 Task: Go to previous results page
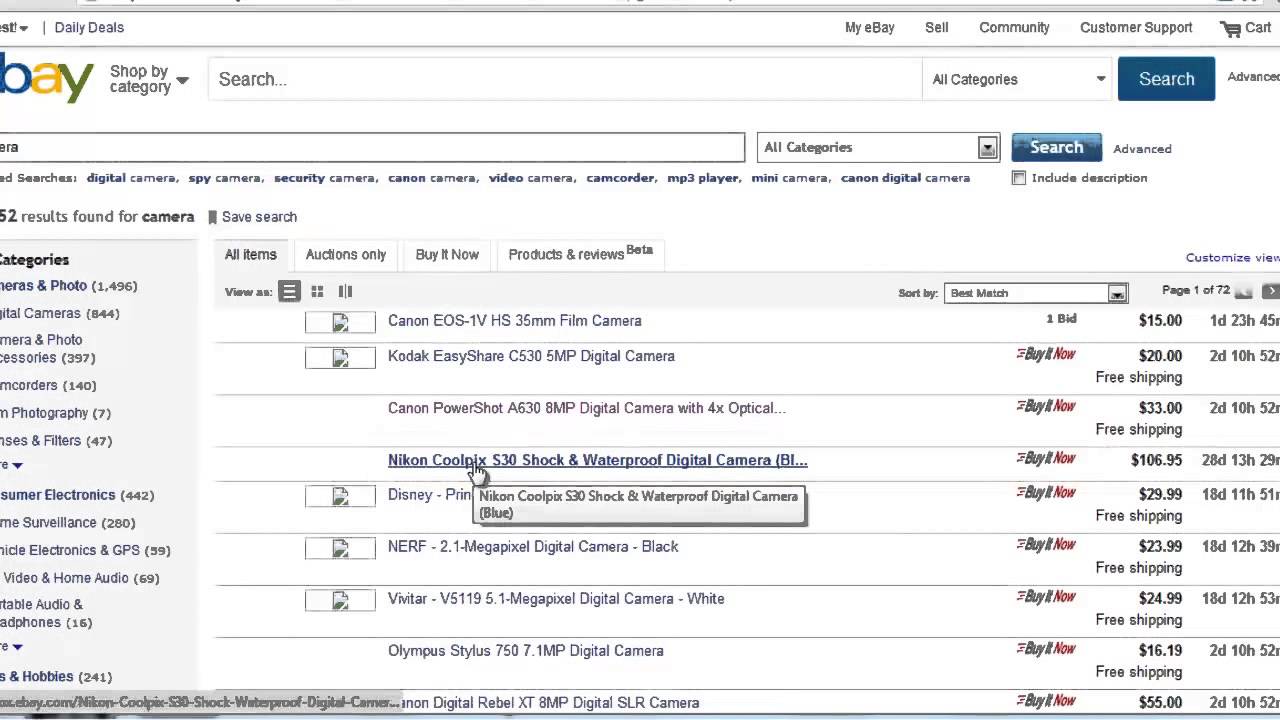[1243, 291]
